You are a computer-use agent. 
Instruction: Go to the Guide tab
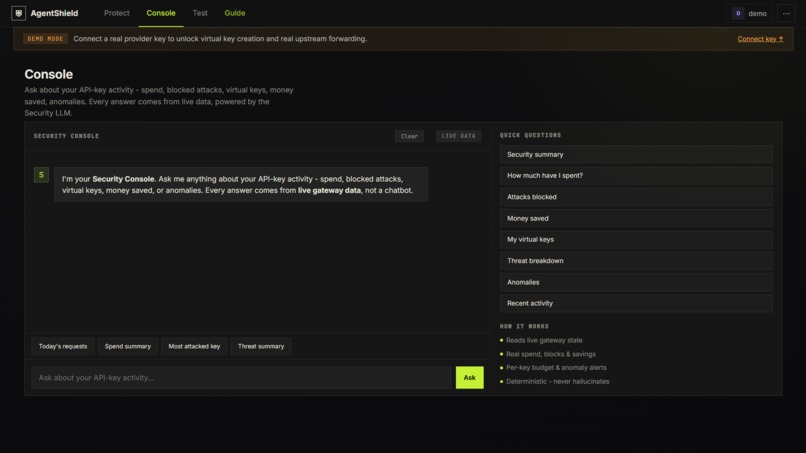click(x=234, y=13)
